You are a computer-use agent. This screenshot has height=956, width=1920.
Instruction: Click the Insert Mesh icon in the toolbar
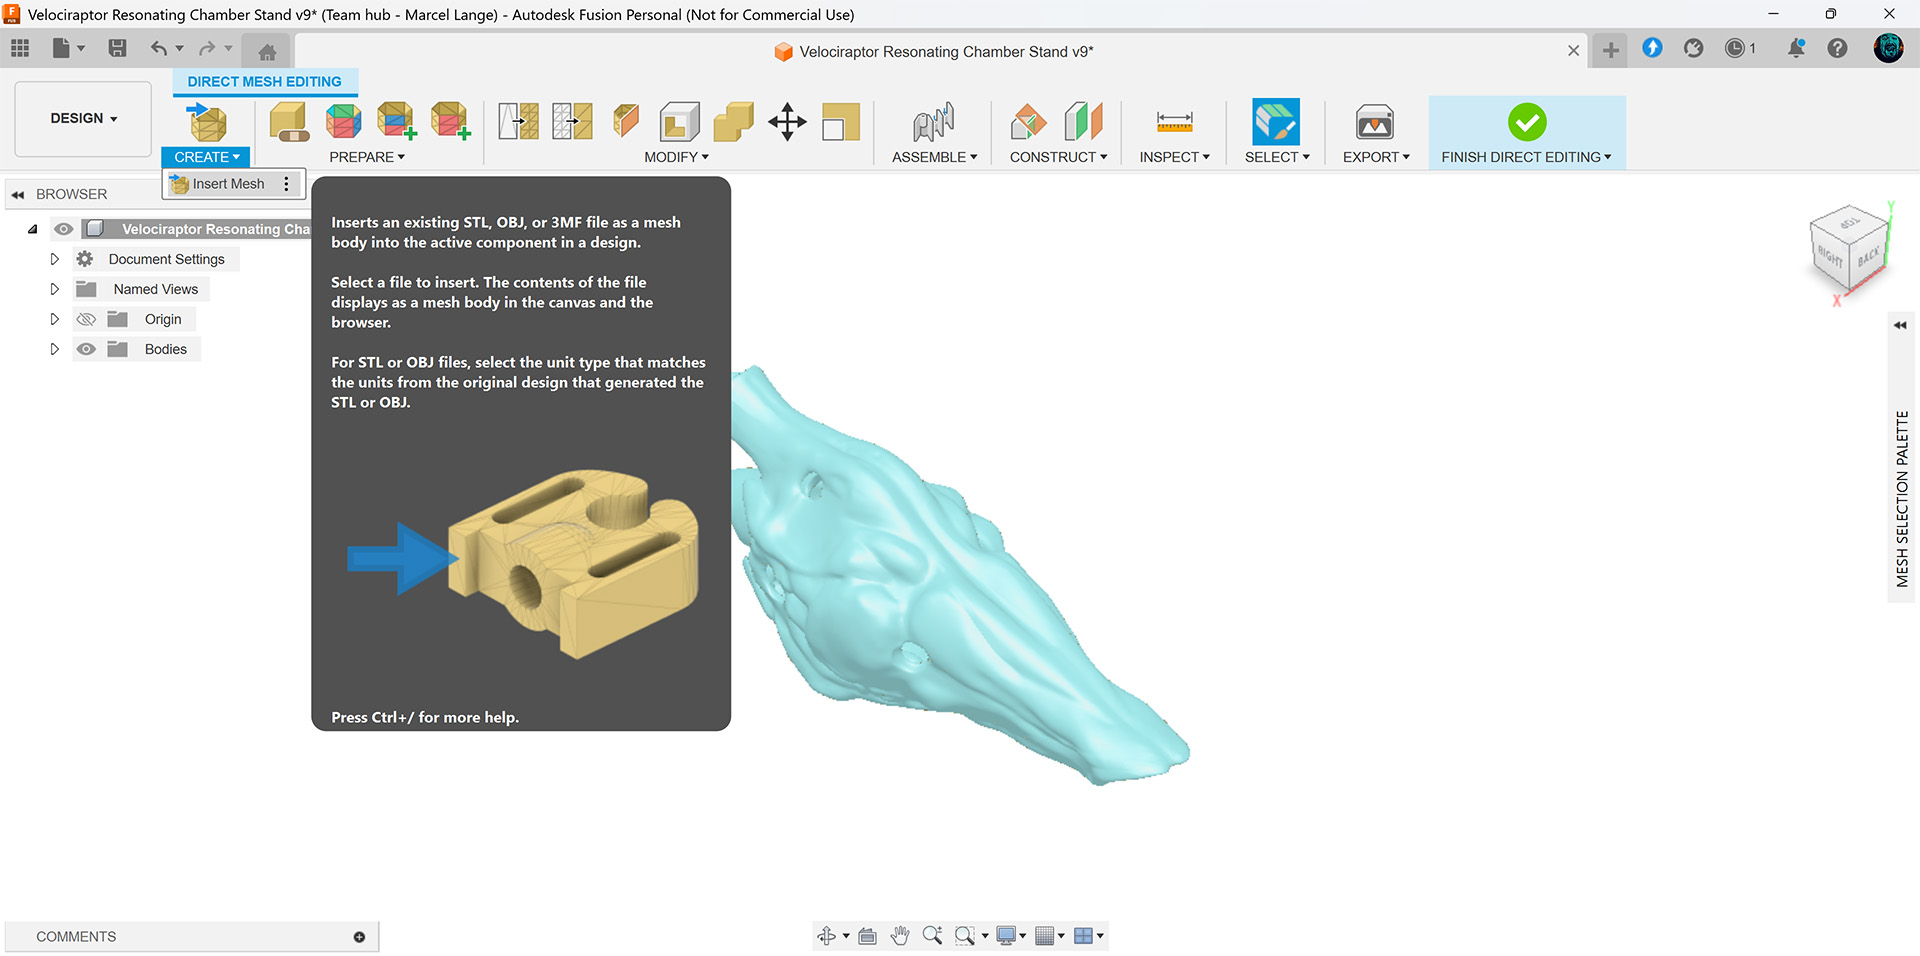coord(207,122)
